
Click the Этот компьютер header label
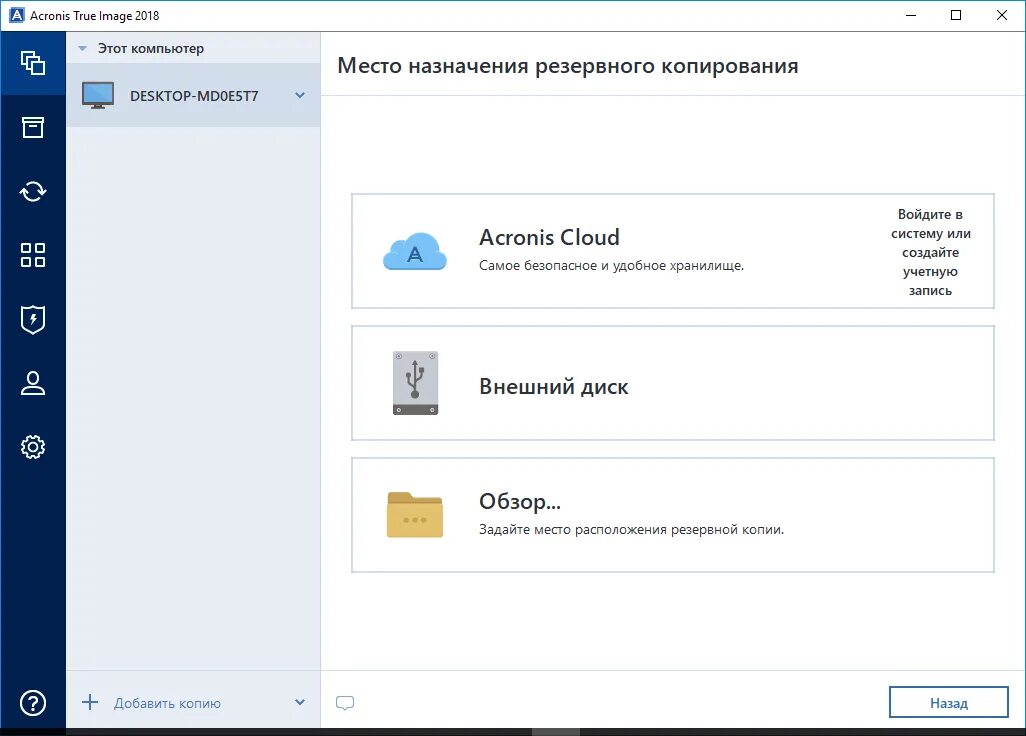[x=150, y=48]
